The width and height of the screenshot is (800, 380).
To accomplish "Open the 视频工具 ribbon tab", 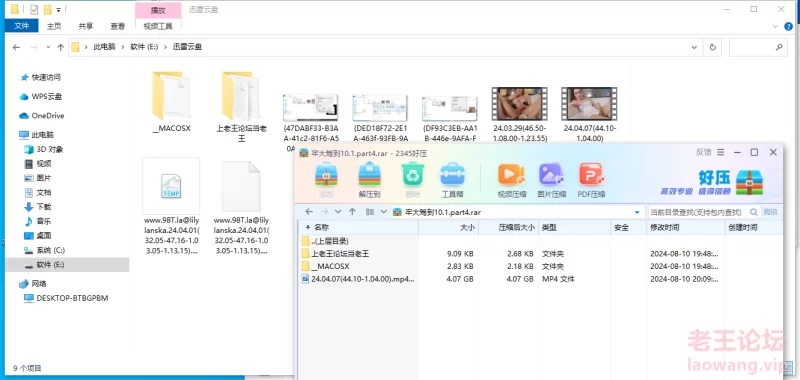I will (x=158, y=26).
